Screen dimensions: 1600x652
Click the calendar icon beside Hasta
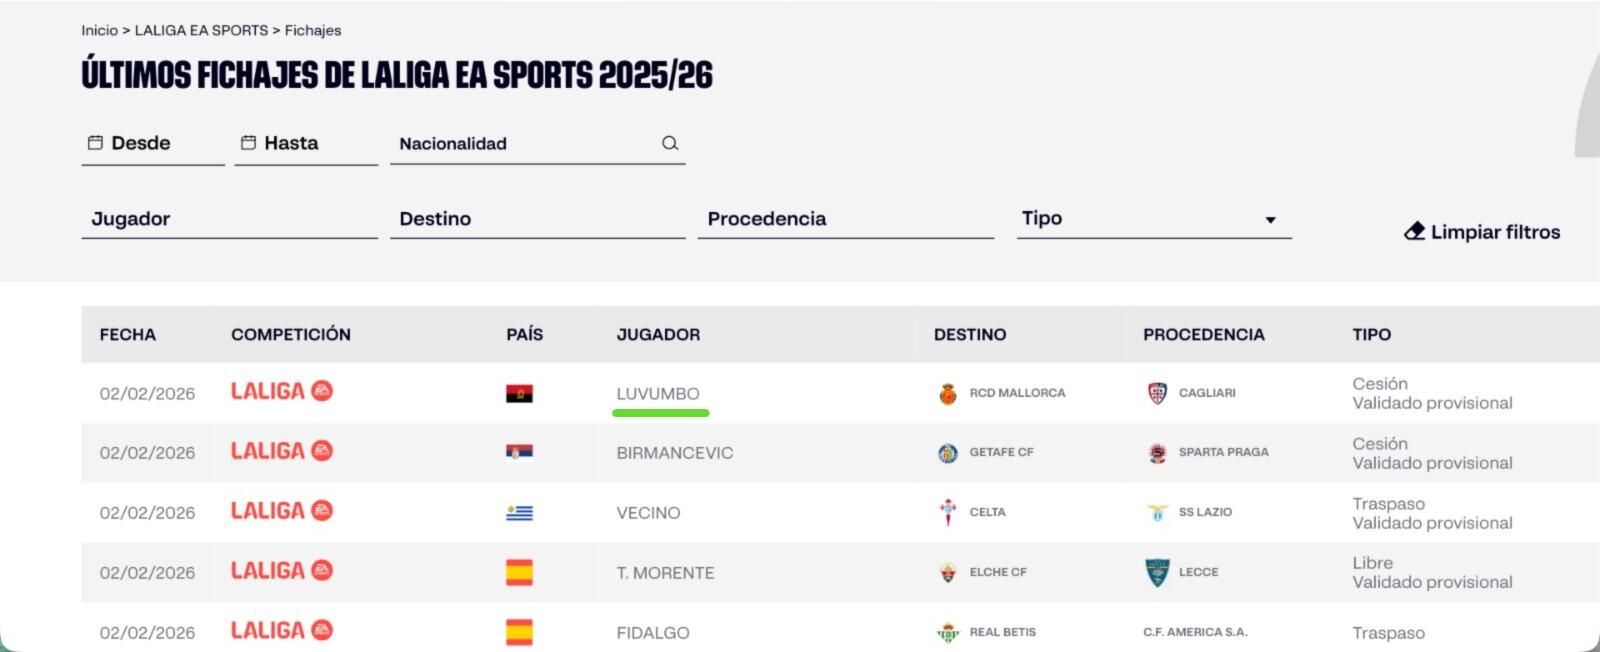click(x=248, y=143)
